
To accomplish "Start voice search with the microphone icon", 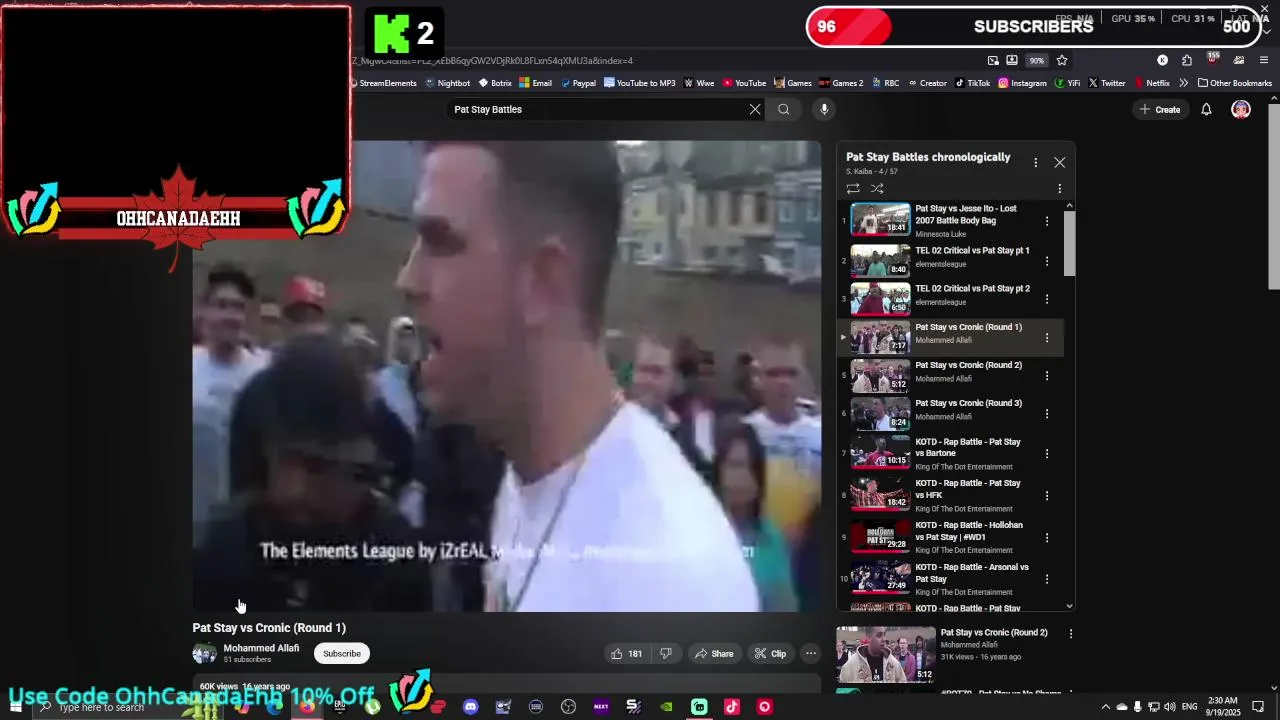I will click(824, 109).
